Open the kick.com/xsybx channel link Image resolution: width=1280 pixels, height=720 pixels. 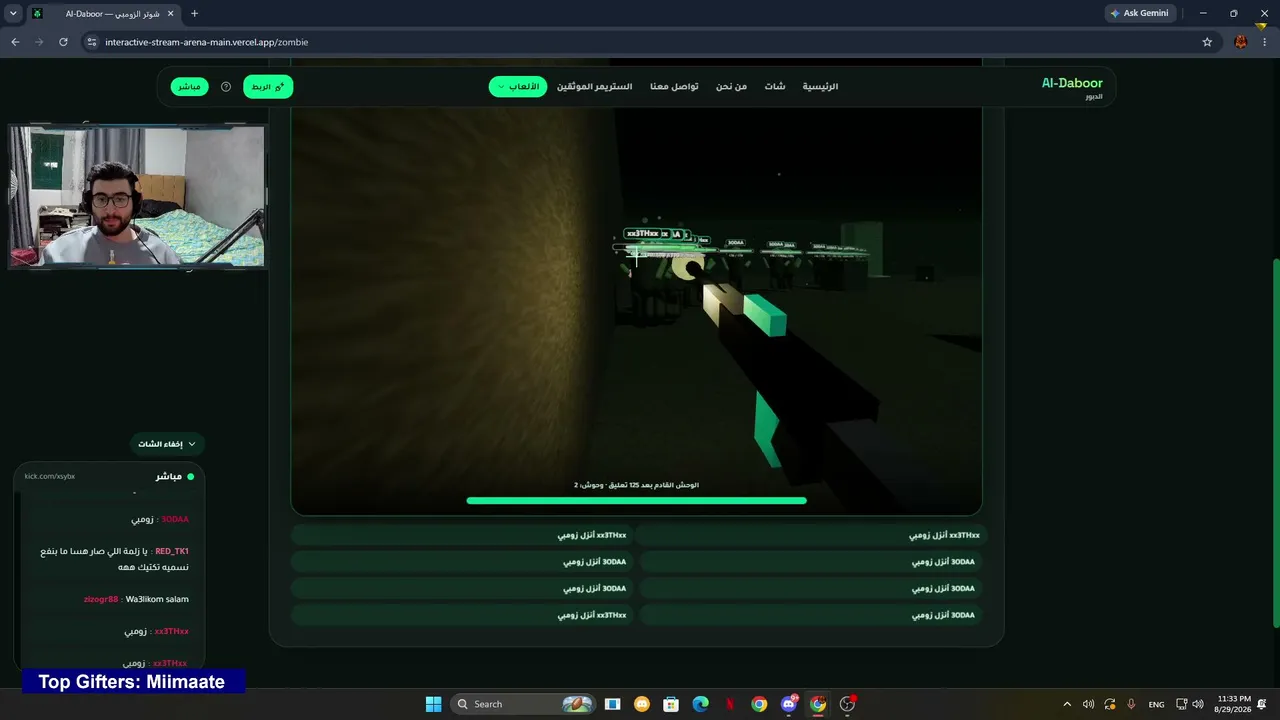point(50,476)
